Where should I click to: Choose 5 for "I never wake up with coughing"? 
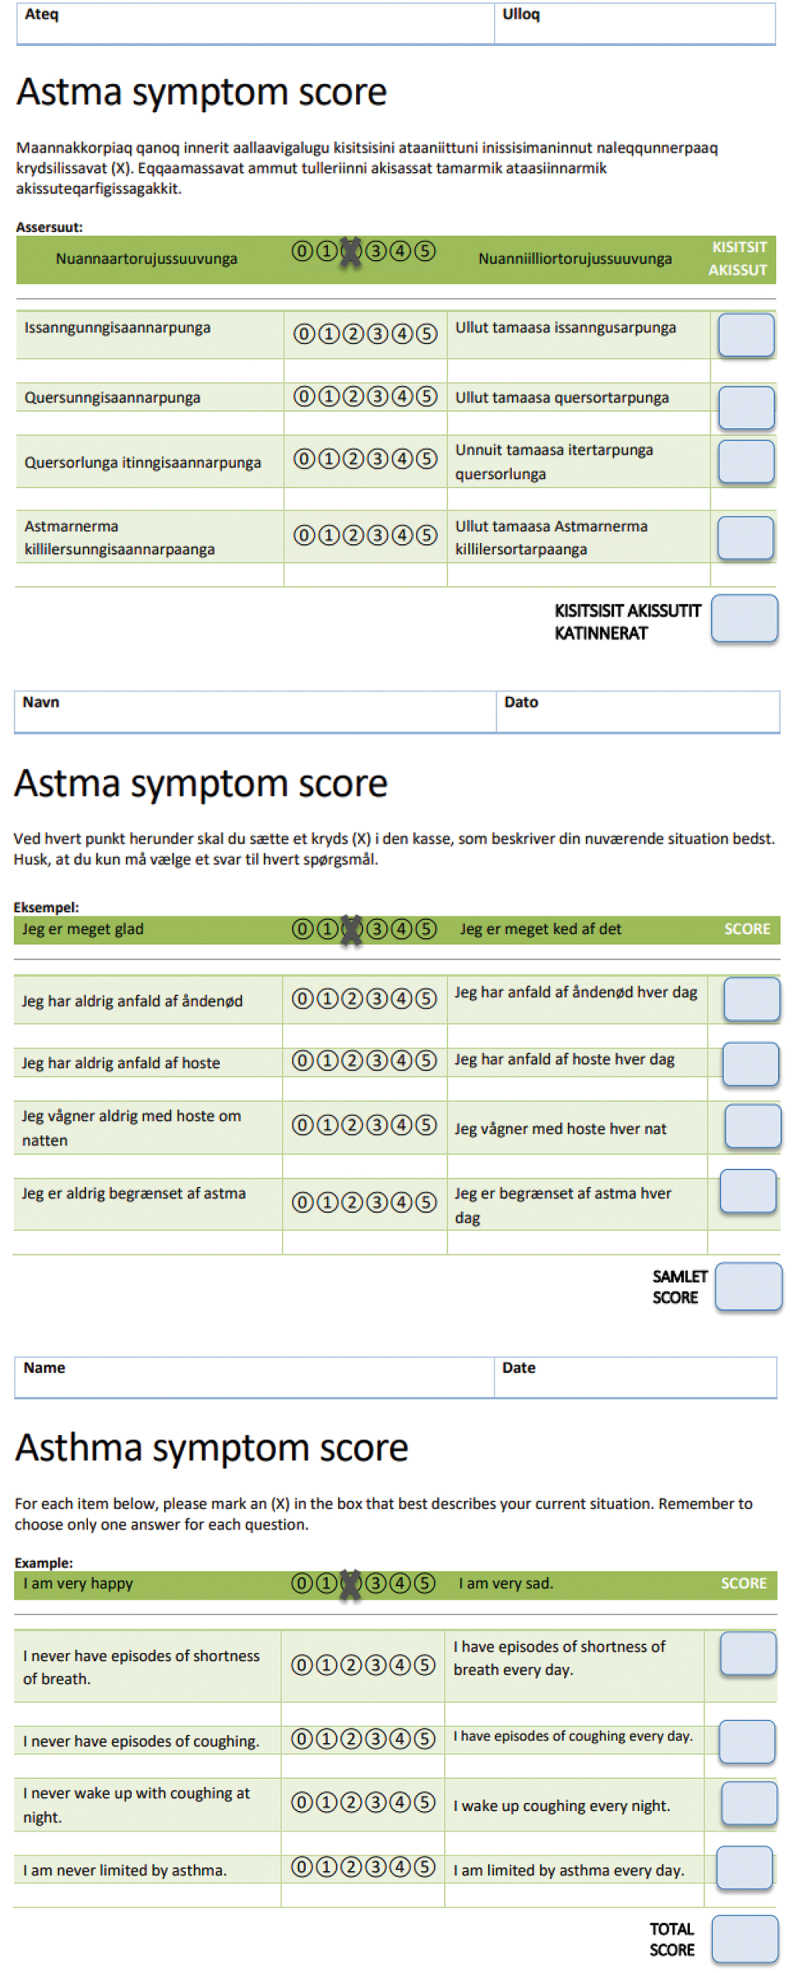425,1803
